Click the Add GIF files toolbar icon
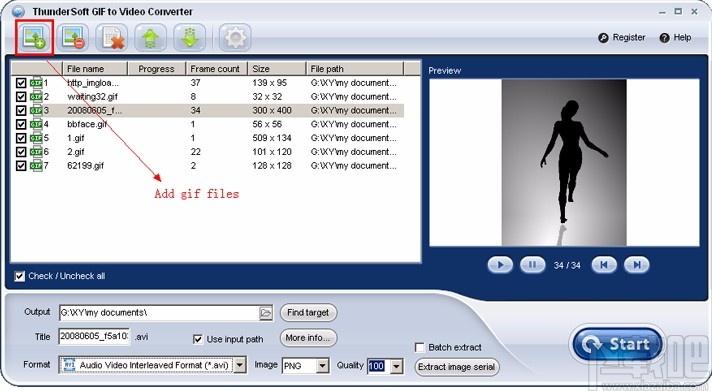The image size is (712, 391). [35, 38]
